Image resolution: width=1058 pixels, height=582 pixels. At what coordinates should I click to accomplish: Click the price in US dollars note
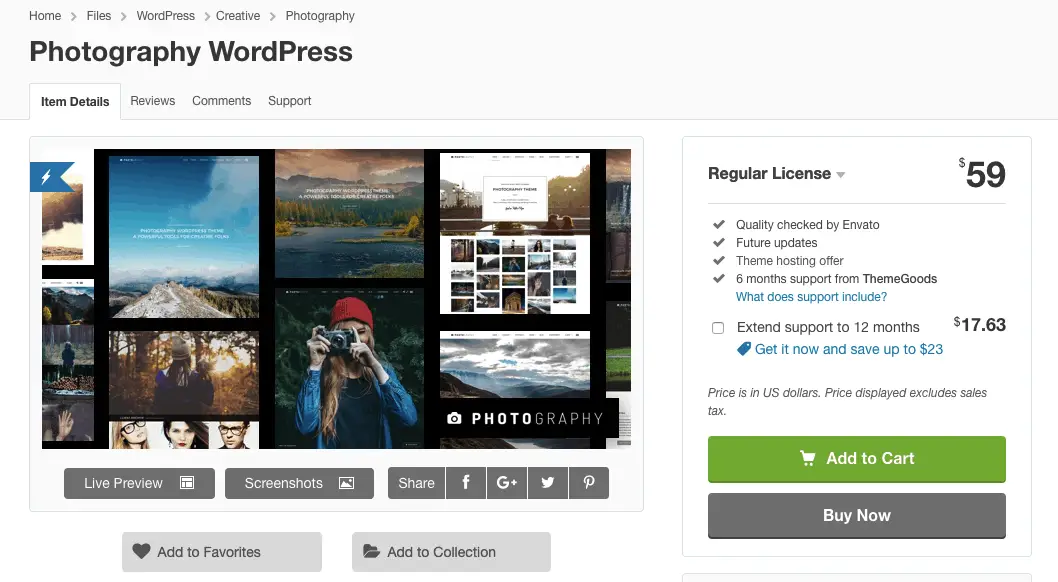point(847,402)
